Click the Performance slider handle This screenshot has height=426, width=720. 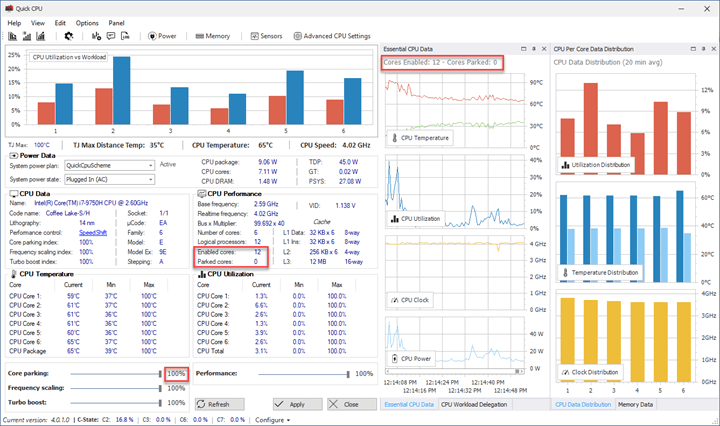coord(348,374)
